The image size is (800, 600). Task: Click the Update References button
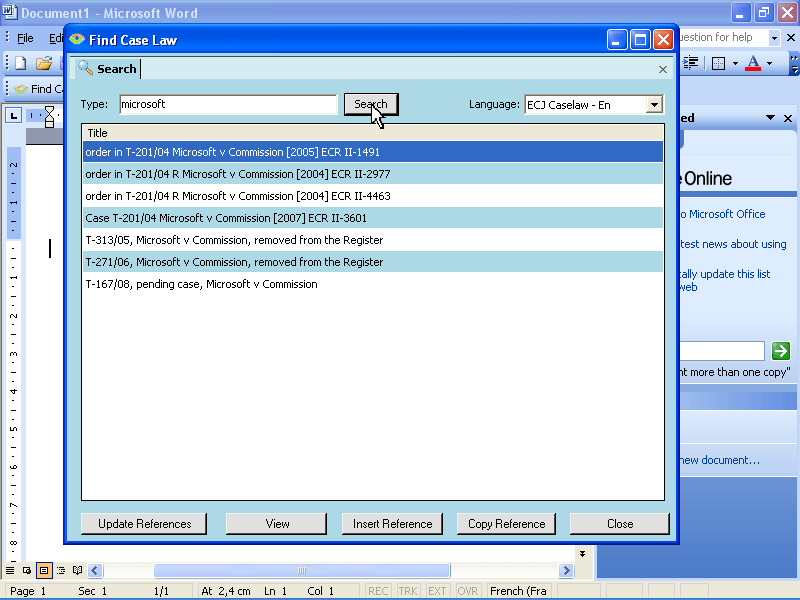tap(144, 524)
